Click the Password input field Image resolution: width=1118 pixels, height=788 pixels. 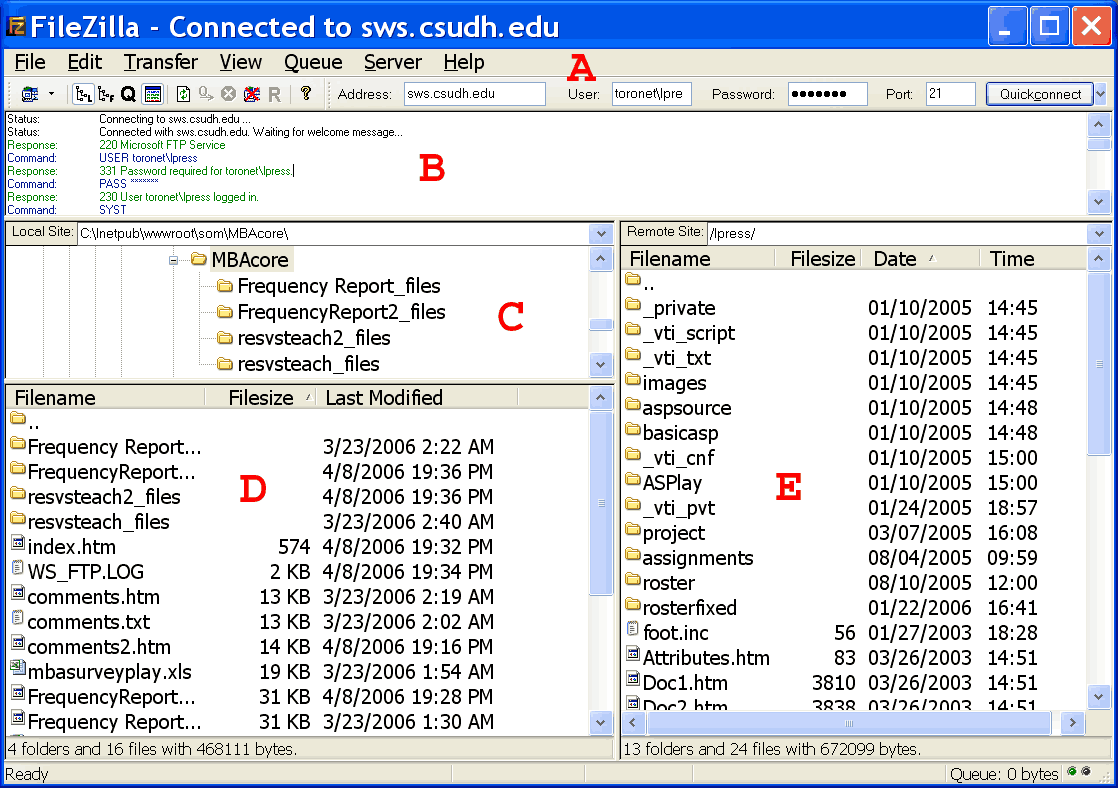pos(828,93)
